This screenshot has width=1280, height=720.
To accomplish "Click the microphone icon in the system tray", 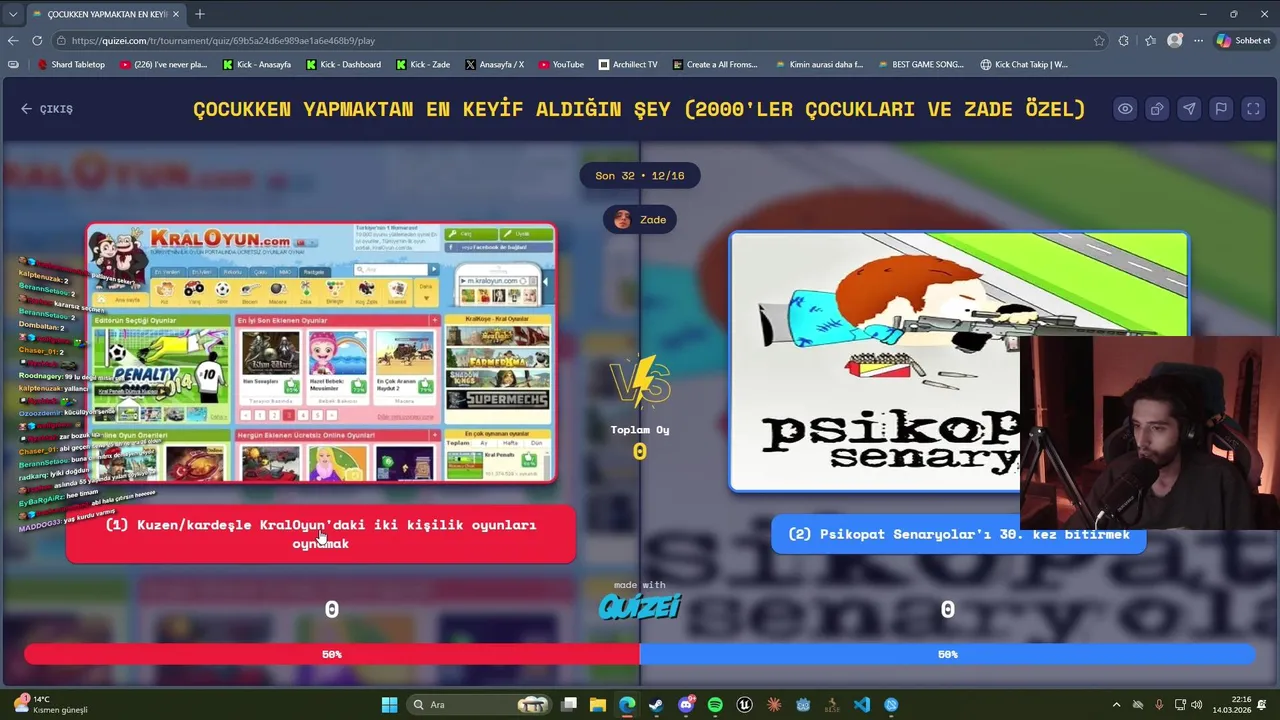I will tap(1159, 705).
